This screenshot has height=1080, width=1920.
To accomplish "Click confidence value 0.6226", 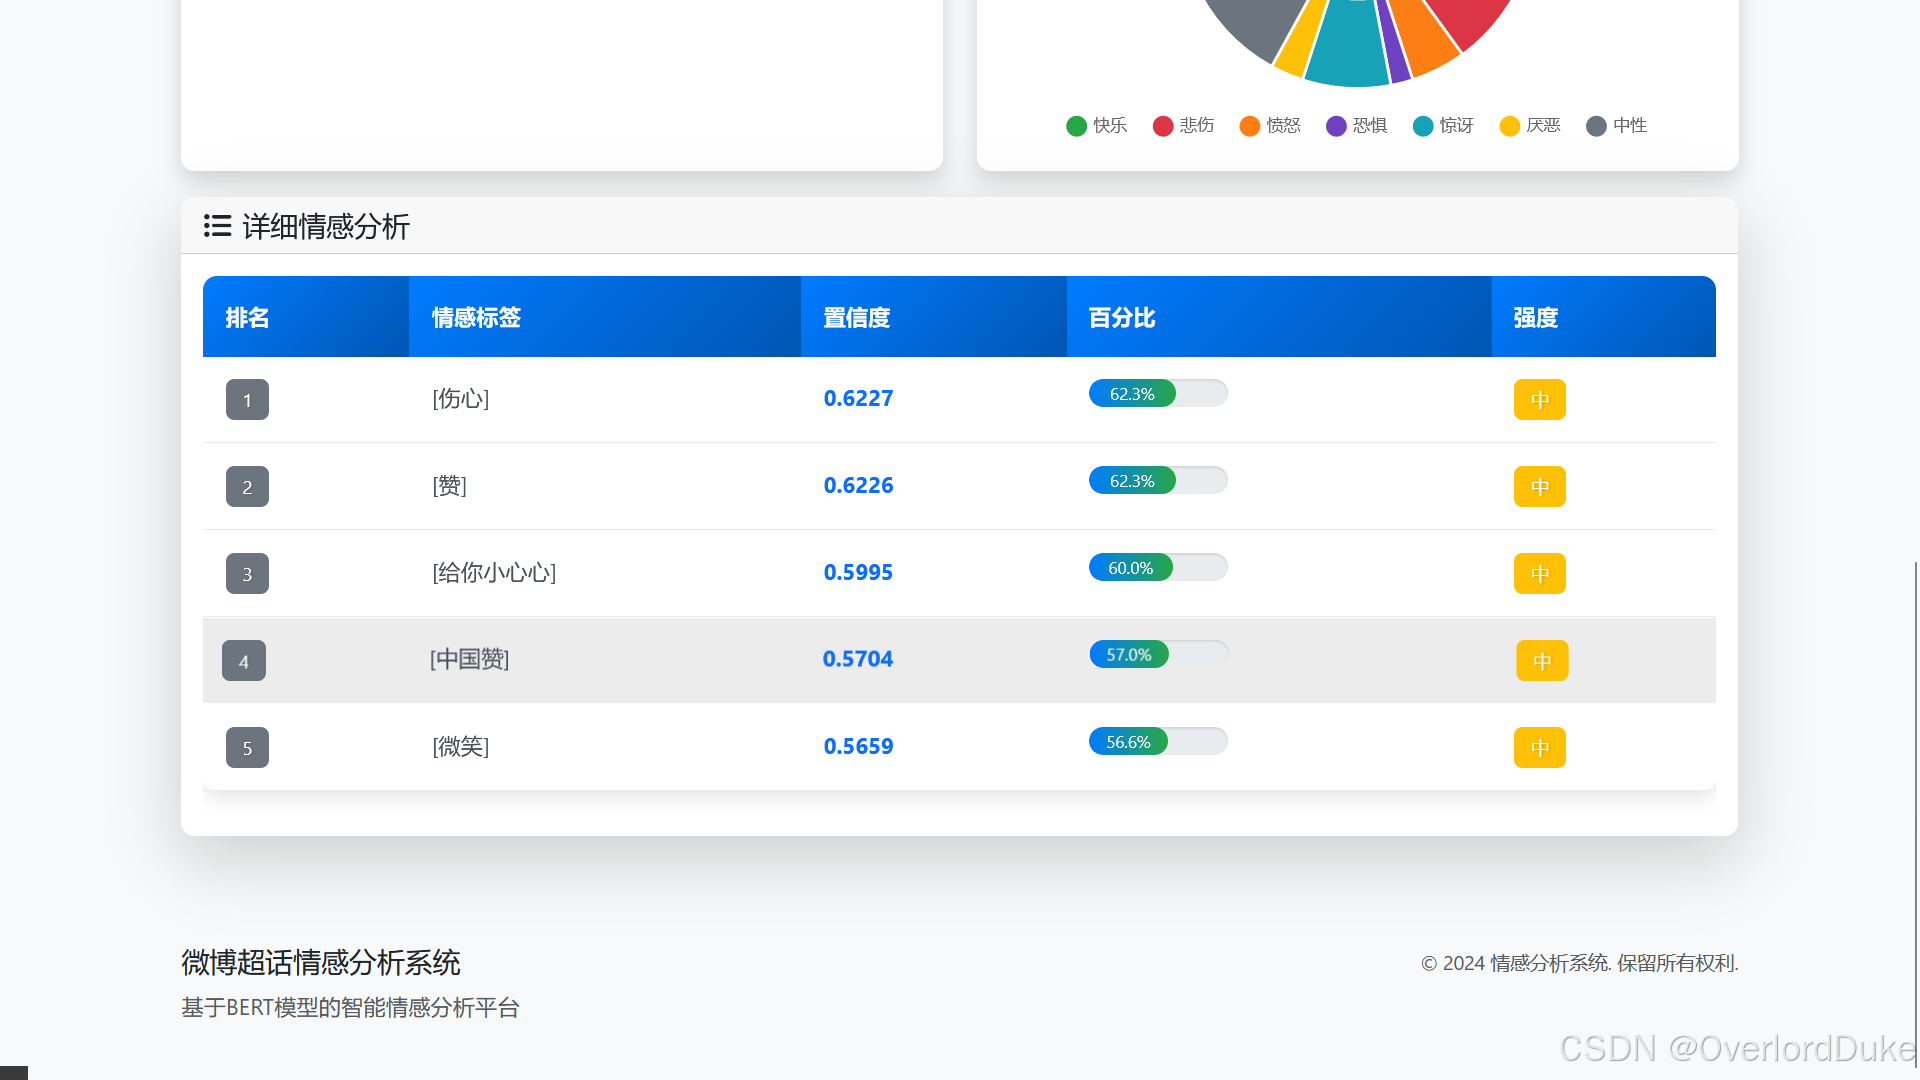I will click(x=859, y=486).
